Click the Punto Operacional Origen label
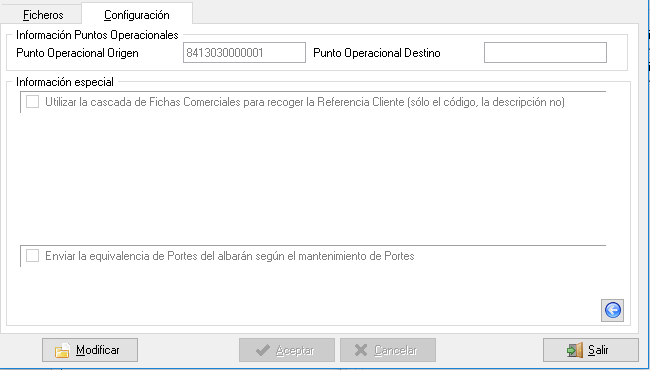 click(78, 53)
